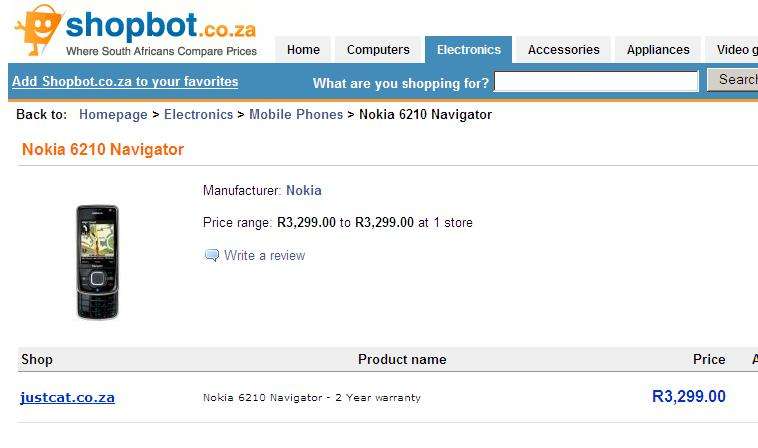Screen dimensions: 758x448
Task: Click the Nokia manufacturer link
Action: 304,190
